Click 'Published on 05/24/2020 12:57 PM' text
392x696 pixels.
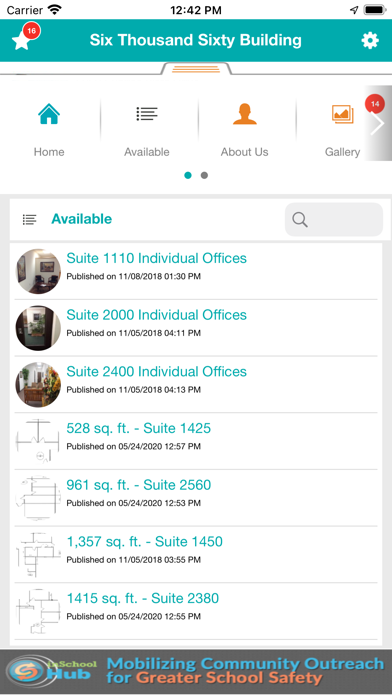click(134, 447)
